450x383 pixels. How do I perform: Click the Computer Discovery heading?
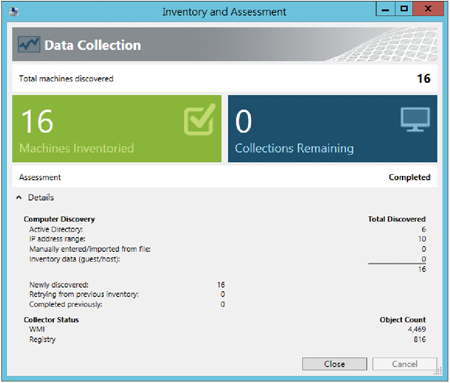(59, 219)
